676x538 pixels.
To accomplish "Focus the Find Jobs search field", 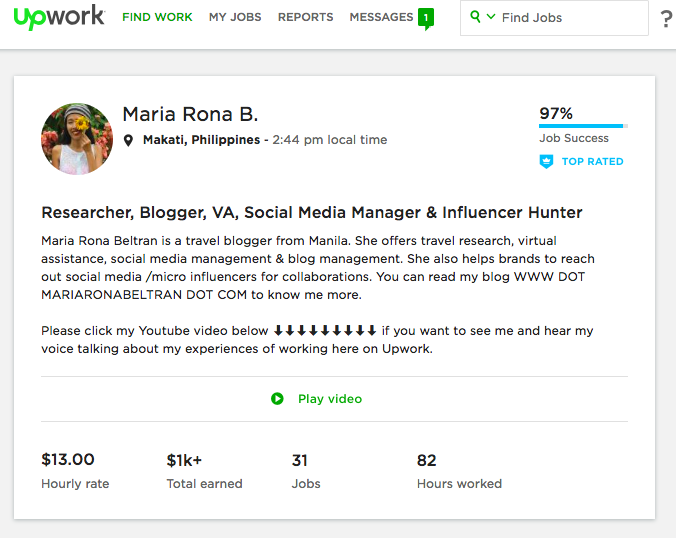I will (x=554, y=18).
